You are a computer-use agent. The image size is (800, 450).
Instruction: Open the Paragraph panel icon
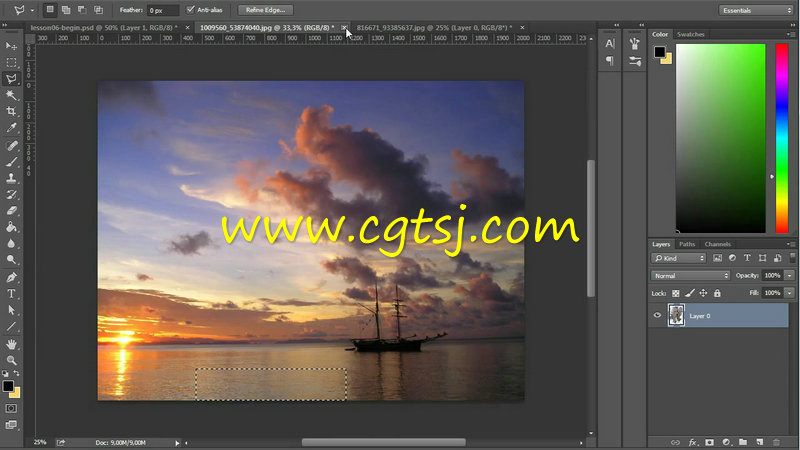[610, 60]
